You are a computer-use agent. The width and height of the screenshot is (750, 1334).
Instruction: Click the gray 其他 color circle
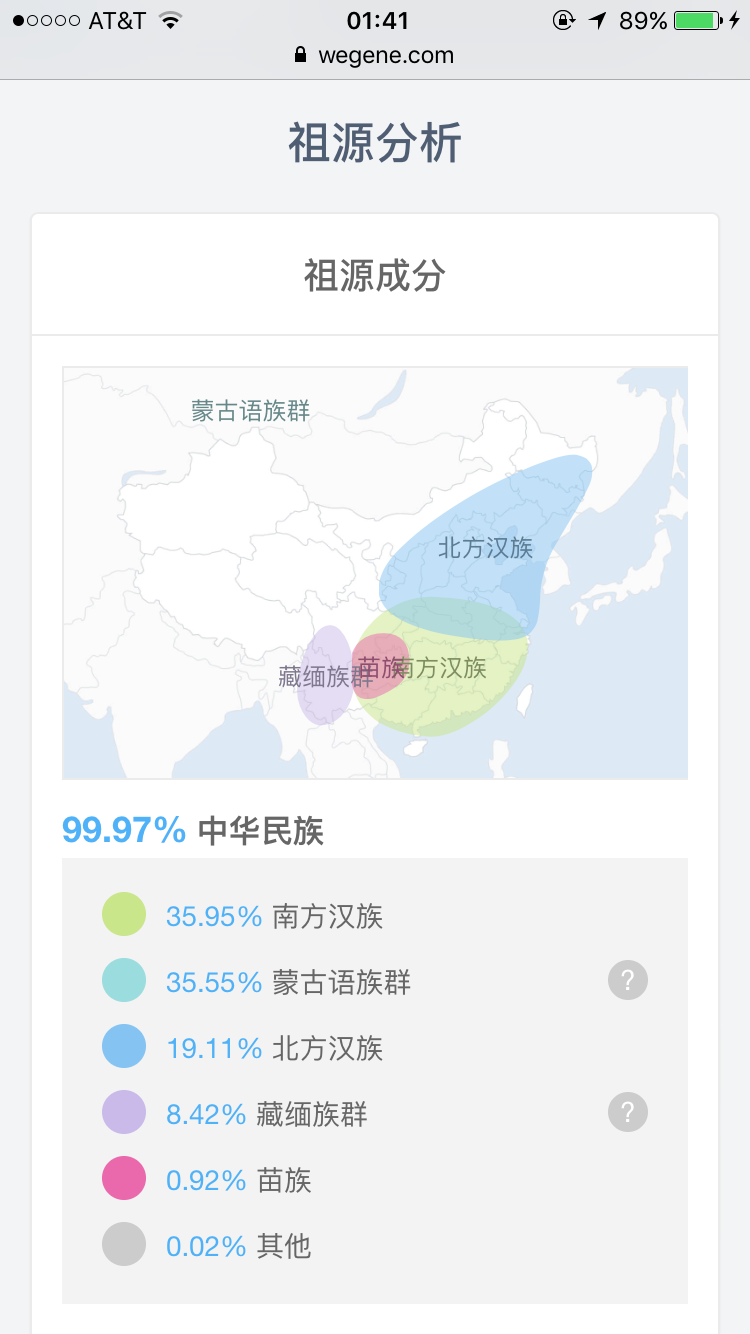[124, 1245]
